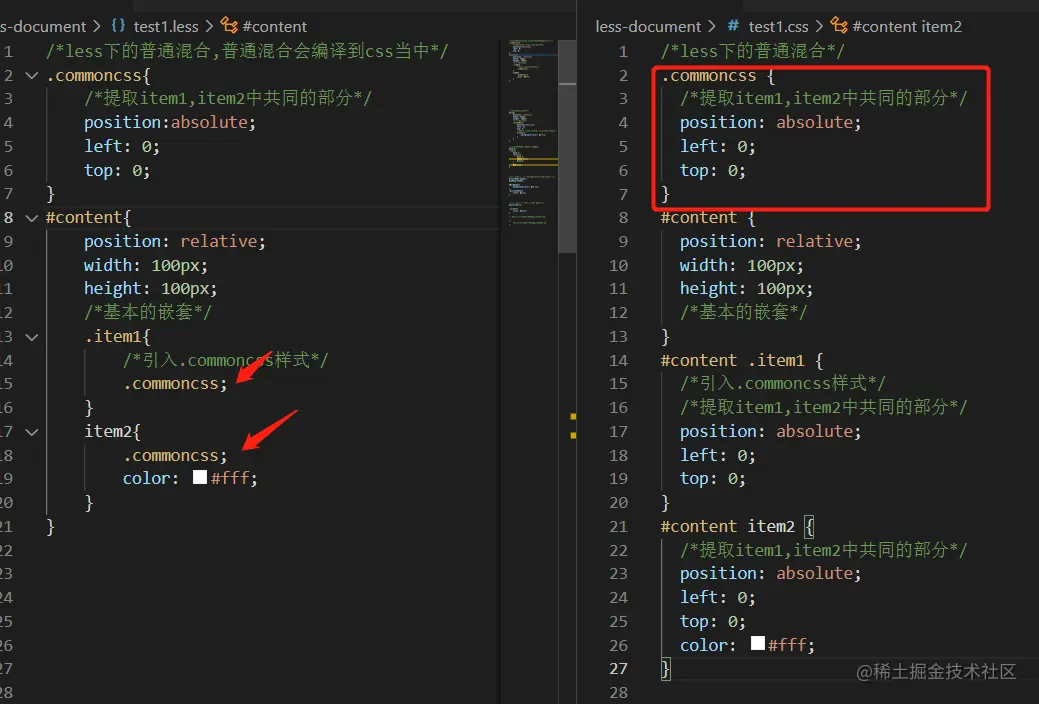Click #content item2 breadcrumb in right editor
1039x704 pixels.
click(906, 27)
